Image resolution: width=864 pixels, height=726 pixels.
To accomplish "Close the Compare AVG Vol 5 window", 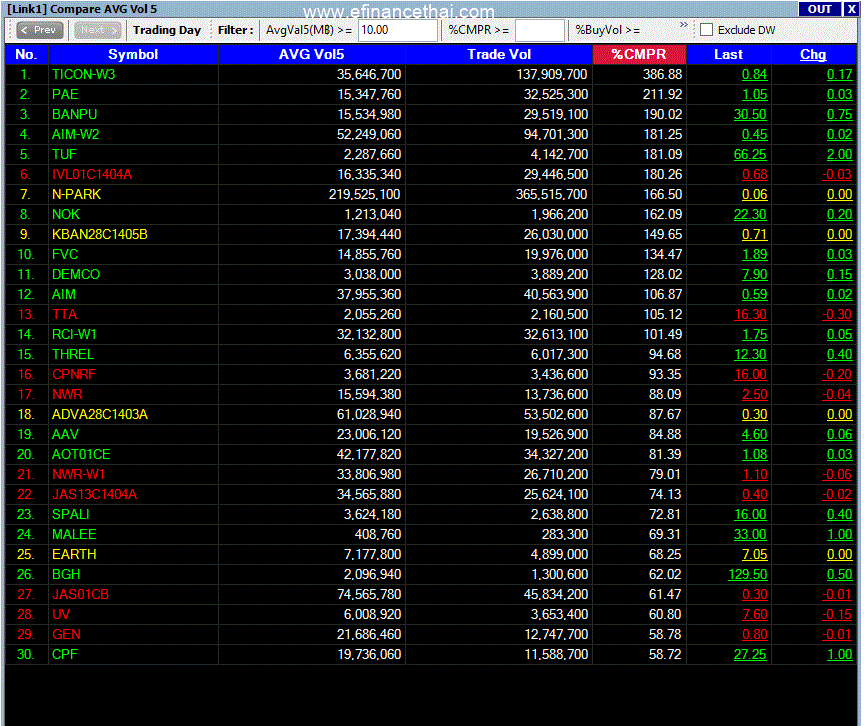I will tap(851, 9).
